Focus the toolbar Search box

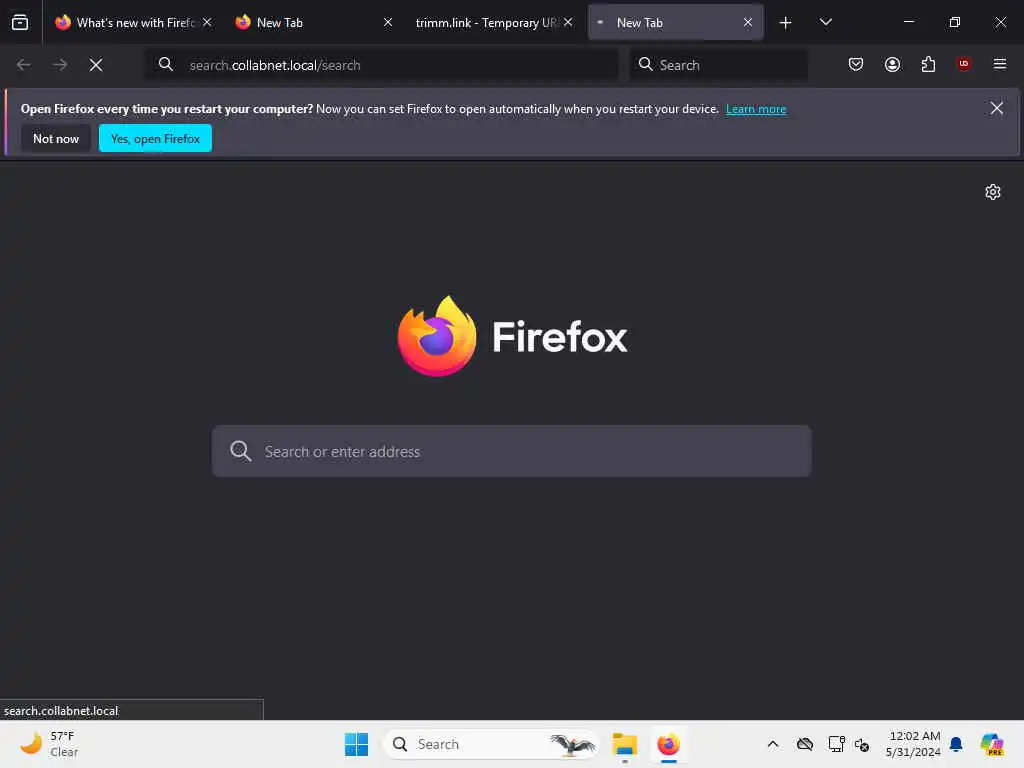pos(718,65)
